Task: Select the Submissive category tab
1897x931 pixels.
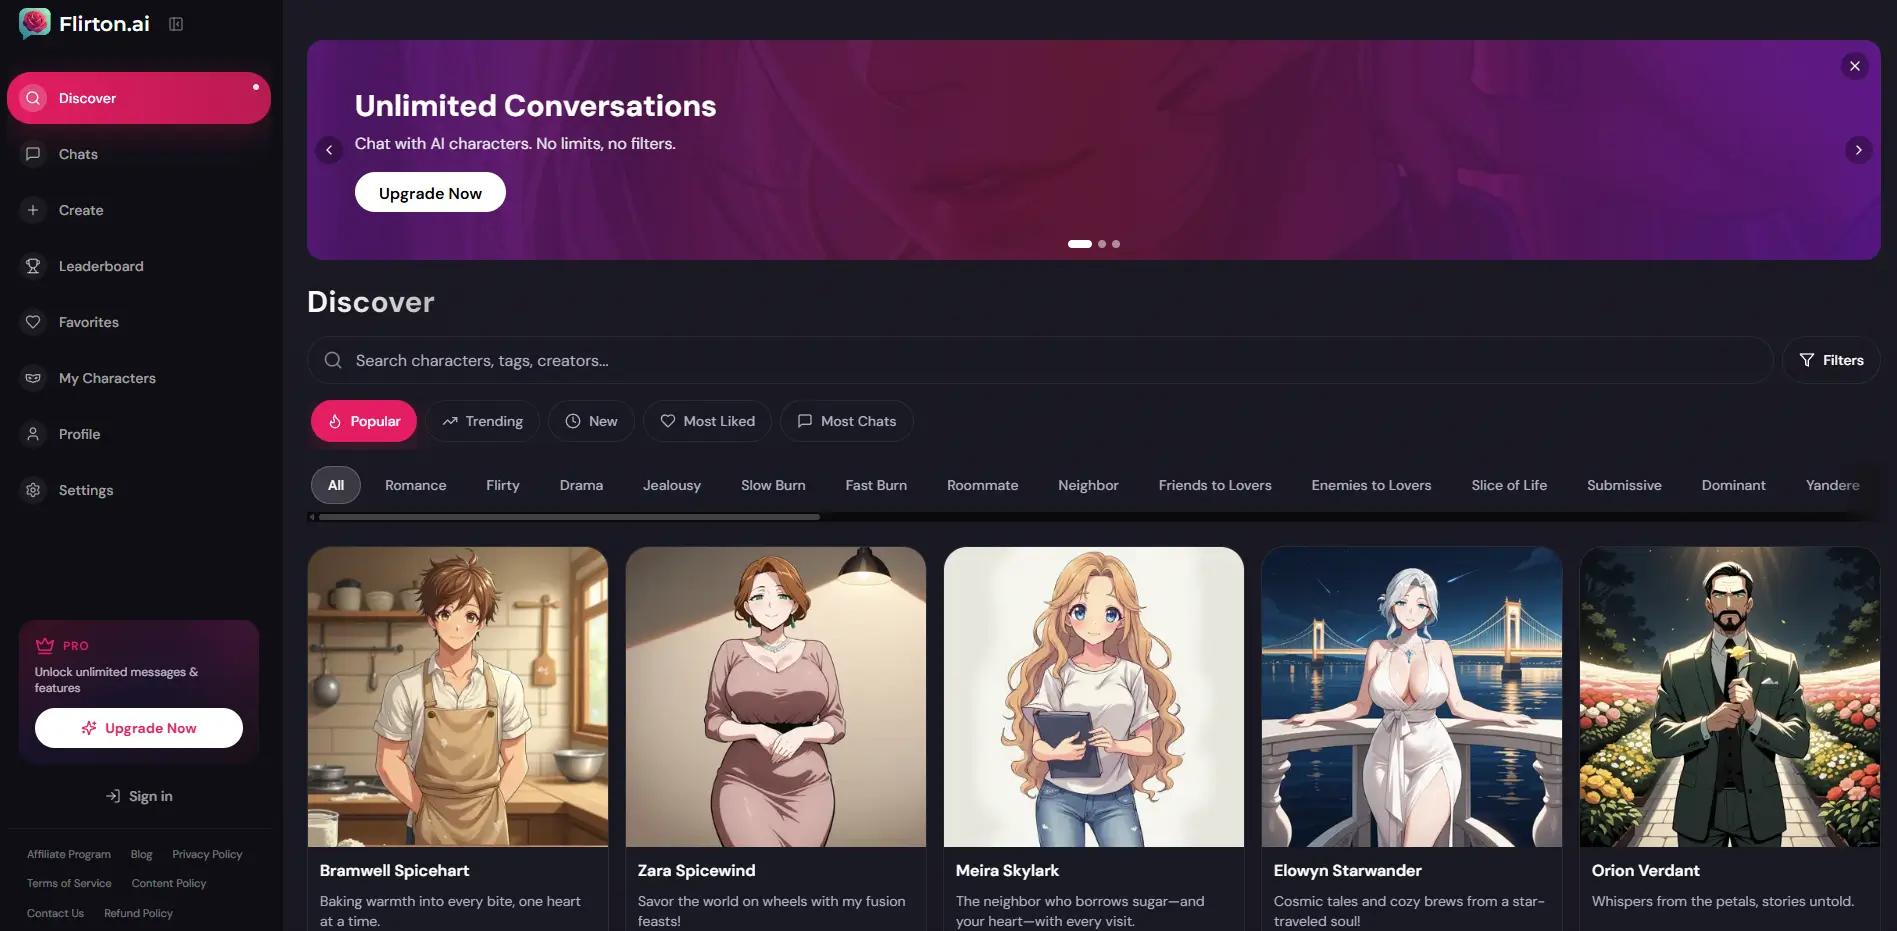Action: pos(1624,485)
